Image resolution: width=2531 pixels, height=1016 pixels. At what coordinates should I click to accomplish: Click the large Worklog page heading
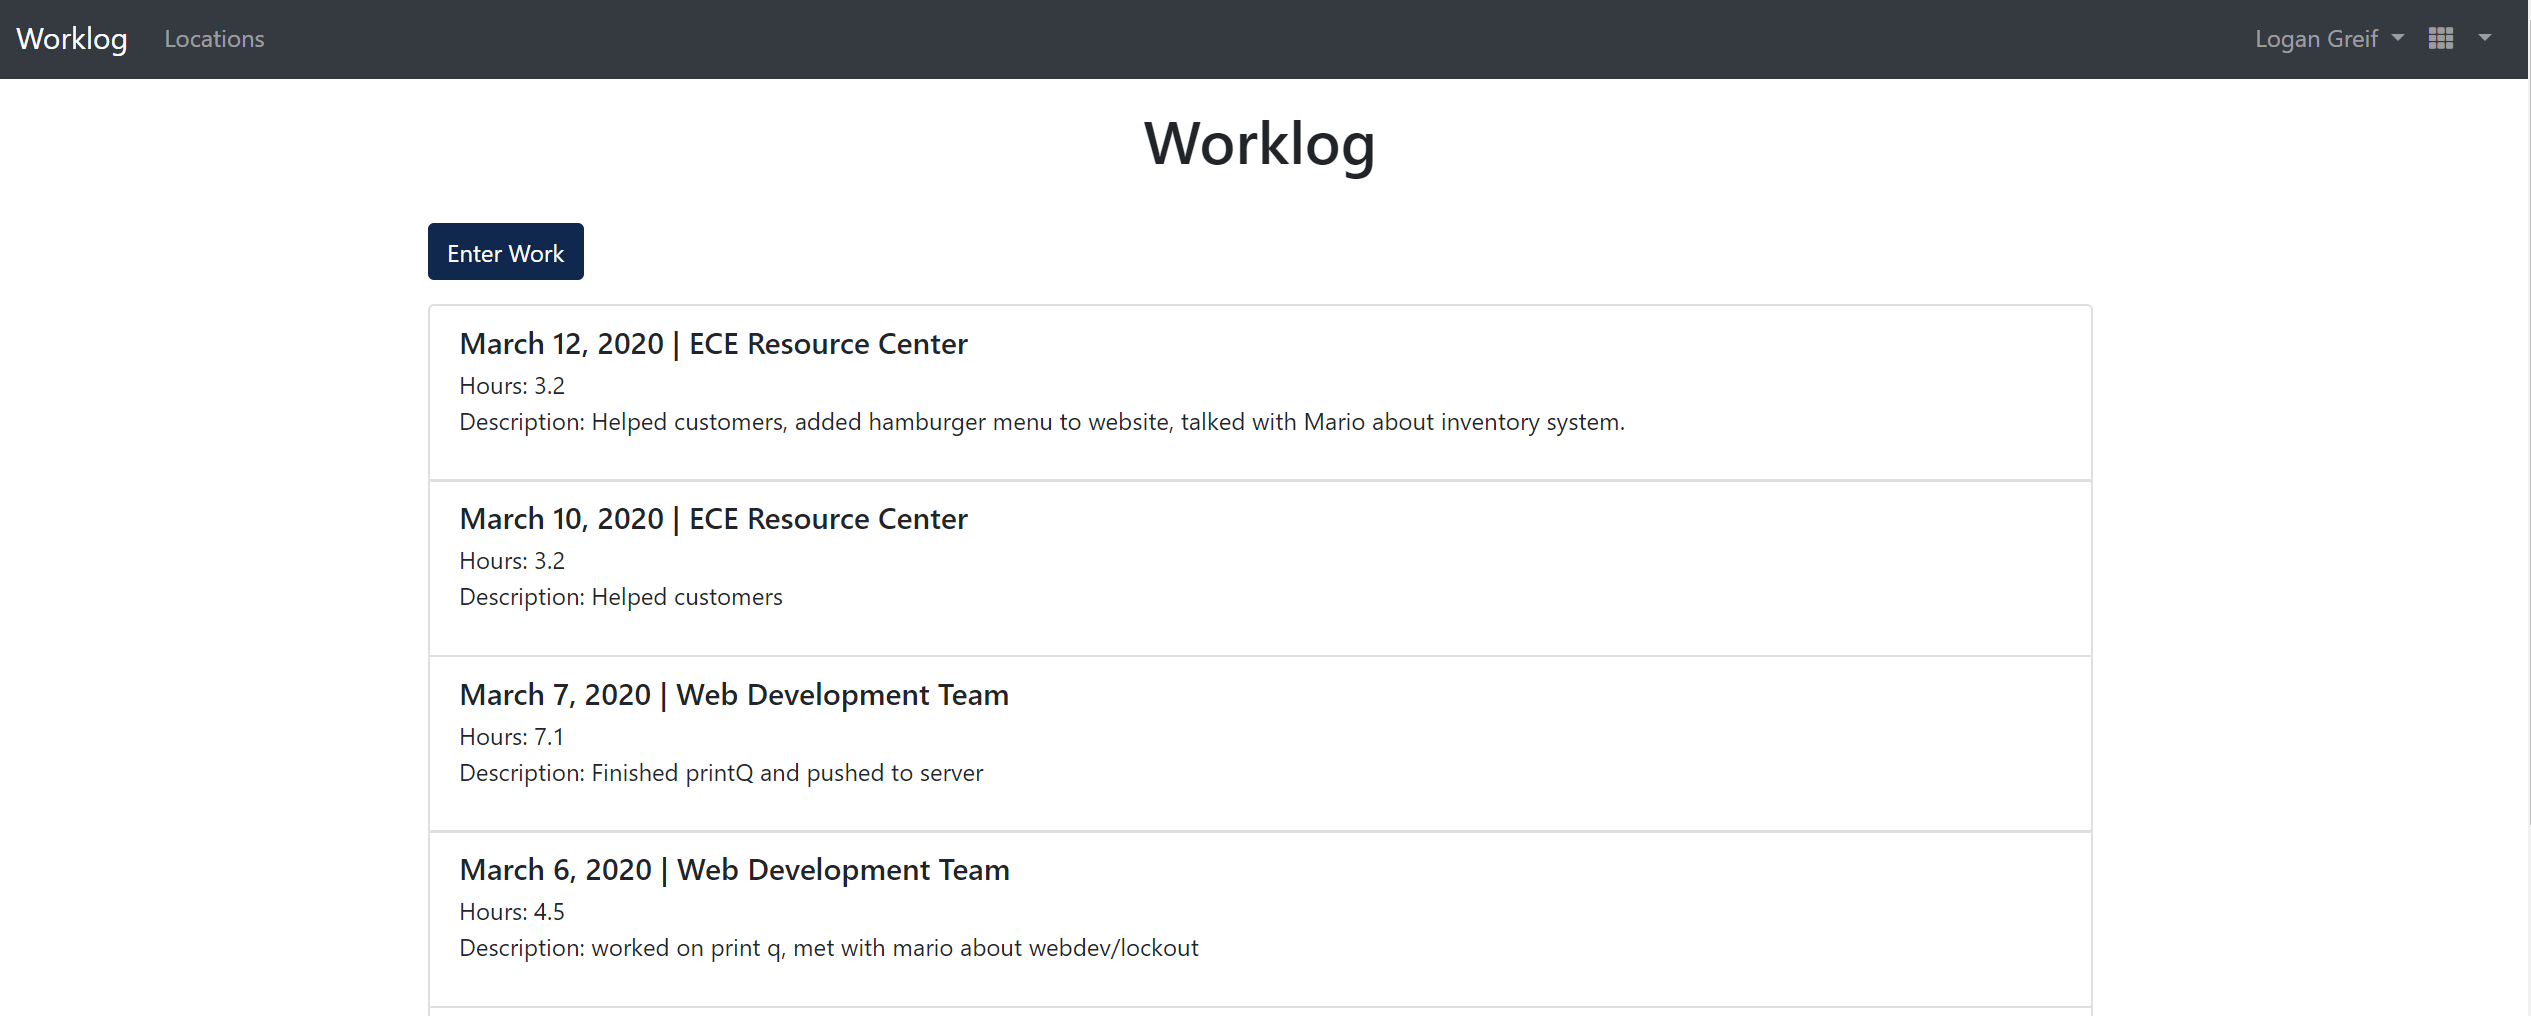1260,144
